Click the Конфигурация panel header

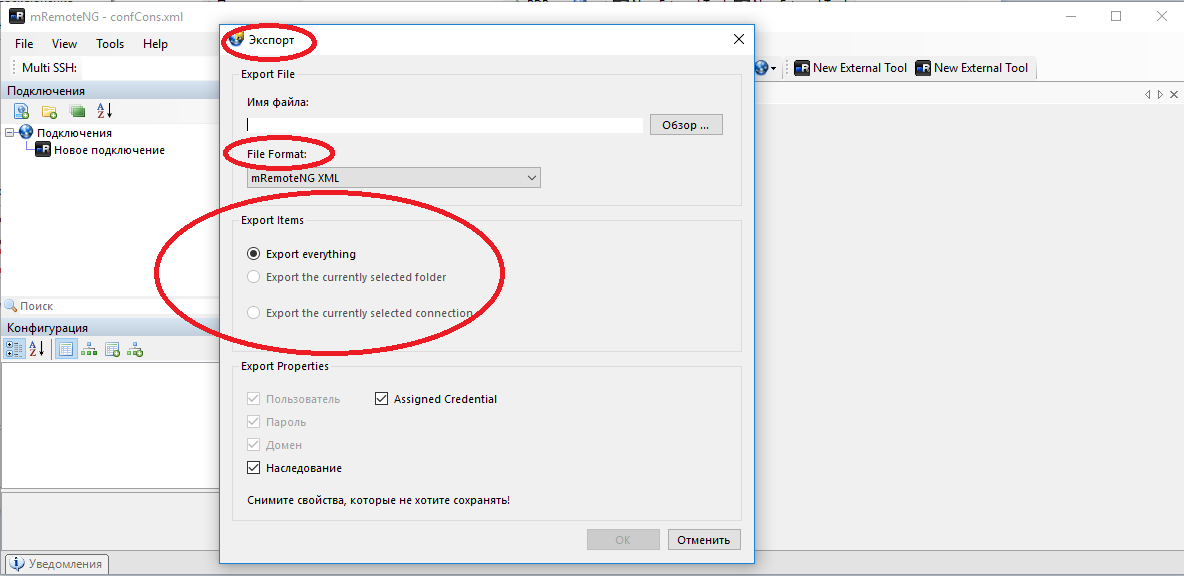109,328
